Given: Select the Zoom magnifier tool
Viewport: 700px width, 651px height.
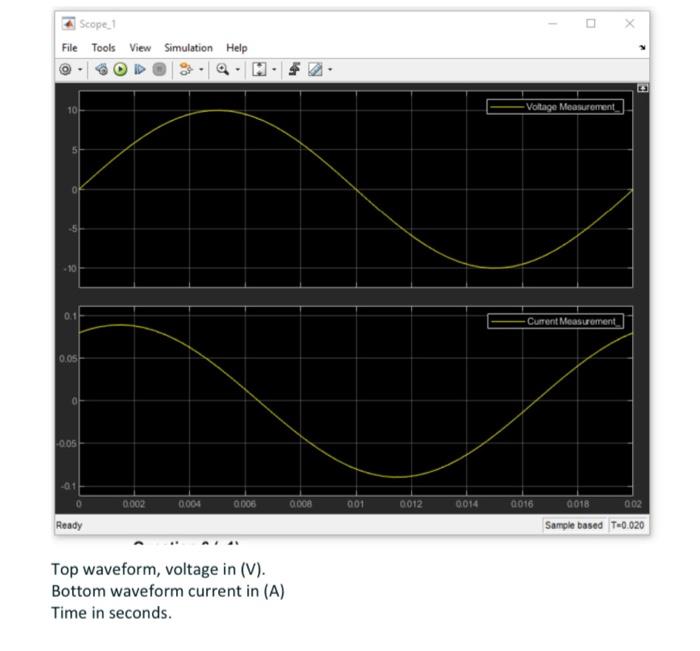Looking at the screenshot, I should (222, 70).
